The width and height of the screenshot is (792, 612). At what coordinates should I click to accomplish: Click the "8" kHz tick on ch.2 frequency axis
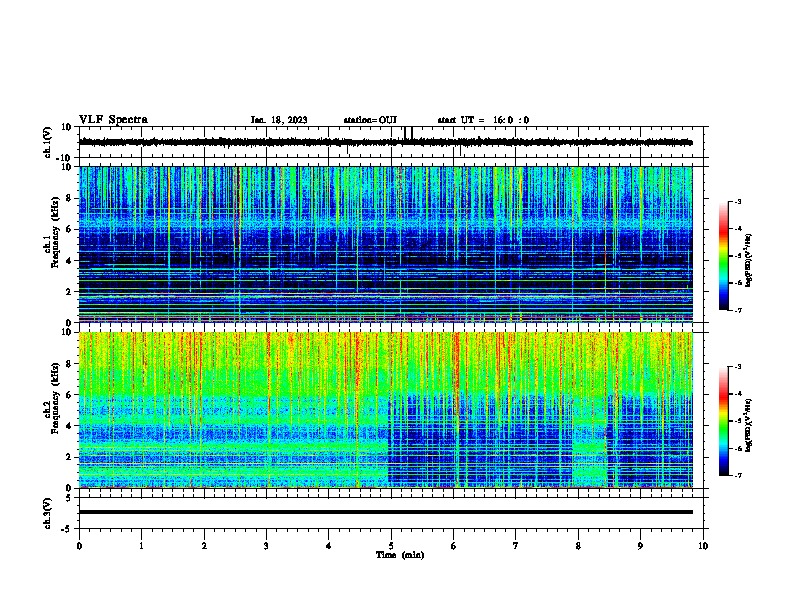[x=69, y=364]
